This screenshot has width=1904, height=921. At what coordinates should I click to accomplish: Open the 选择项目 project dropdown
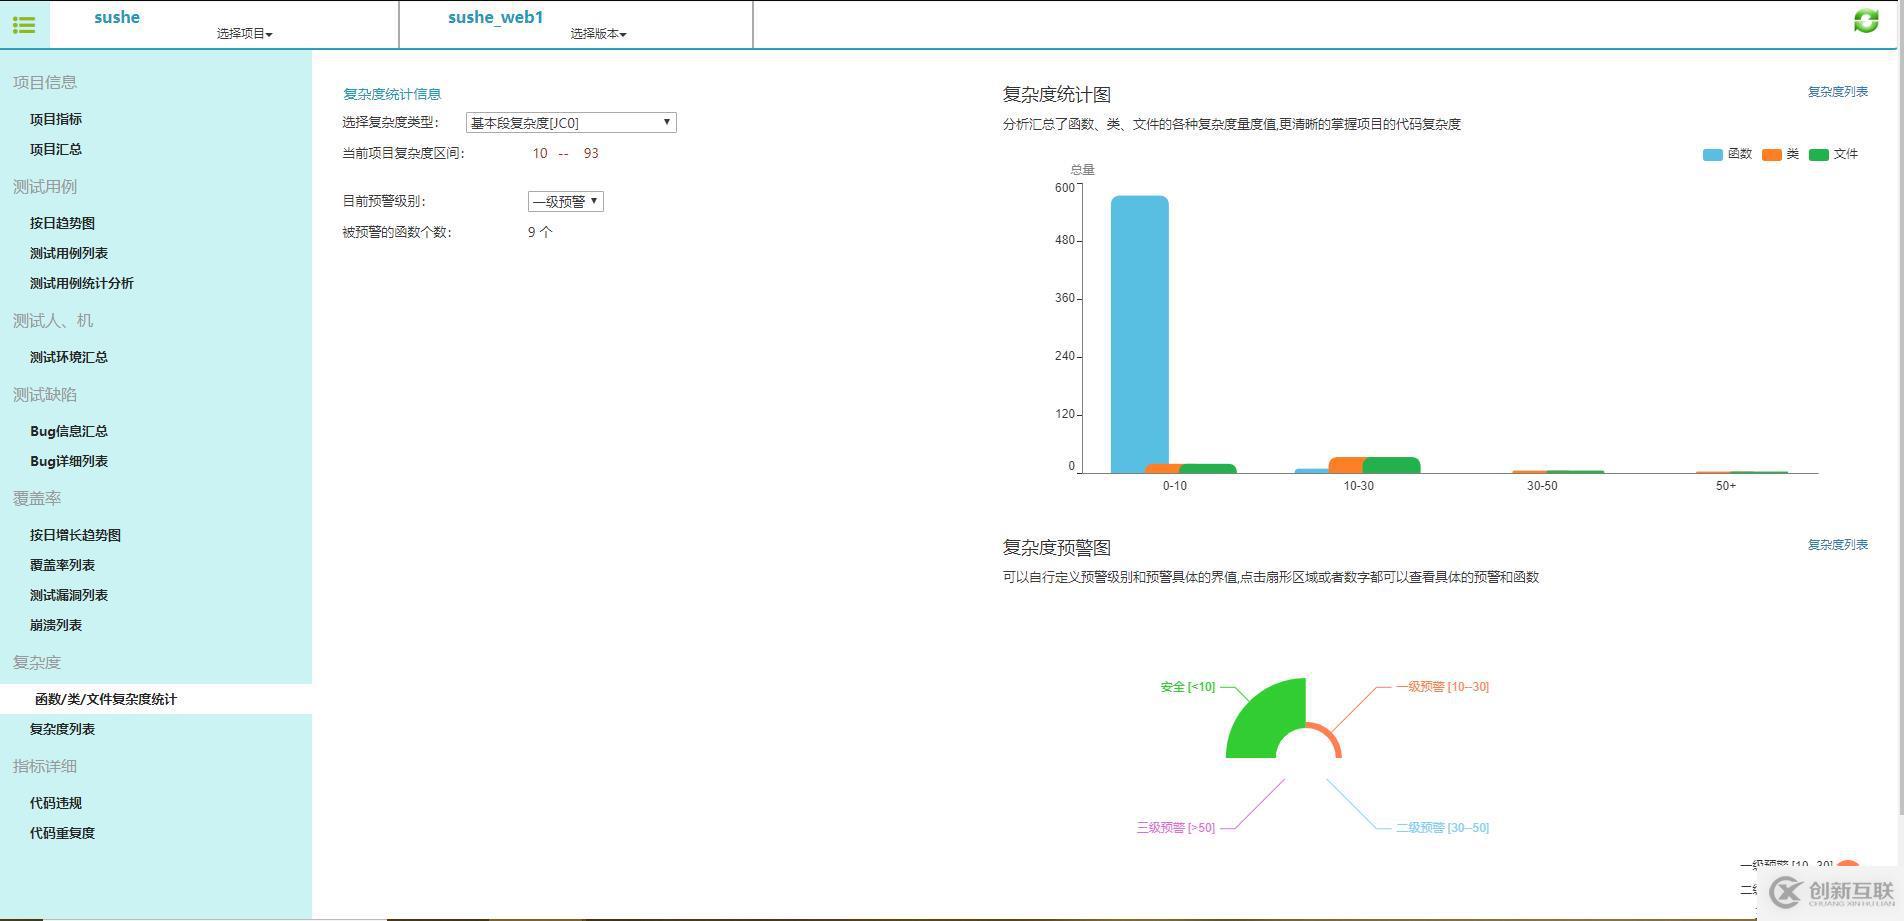pyautogui.click(x=245, y=33)
